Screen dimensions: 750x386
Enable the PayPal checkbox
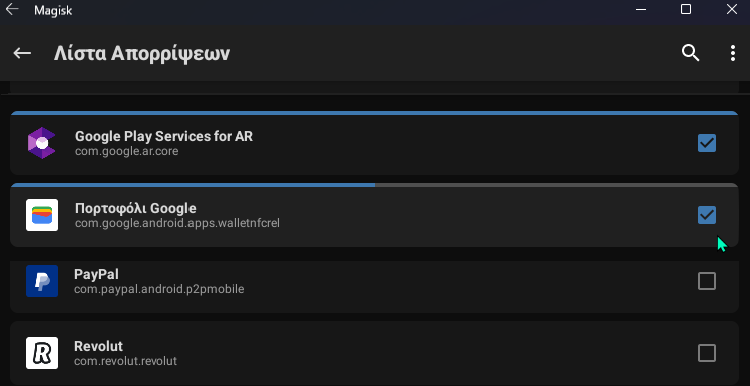[707, 281]
